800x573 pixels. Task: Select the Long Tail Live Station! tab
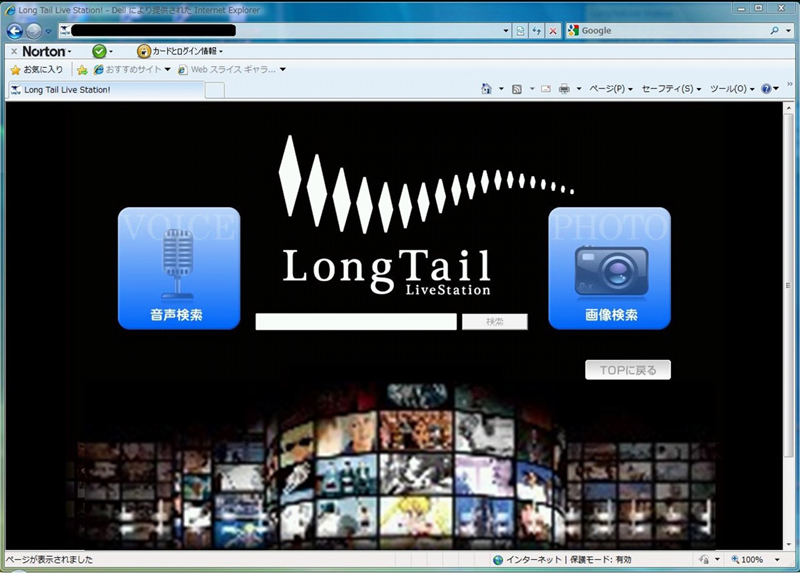coord(106,90)
